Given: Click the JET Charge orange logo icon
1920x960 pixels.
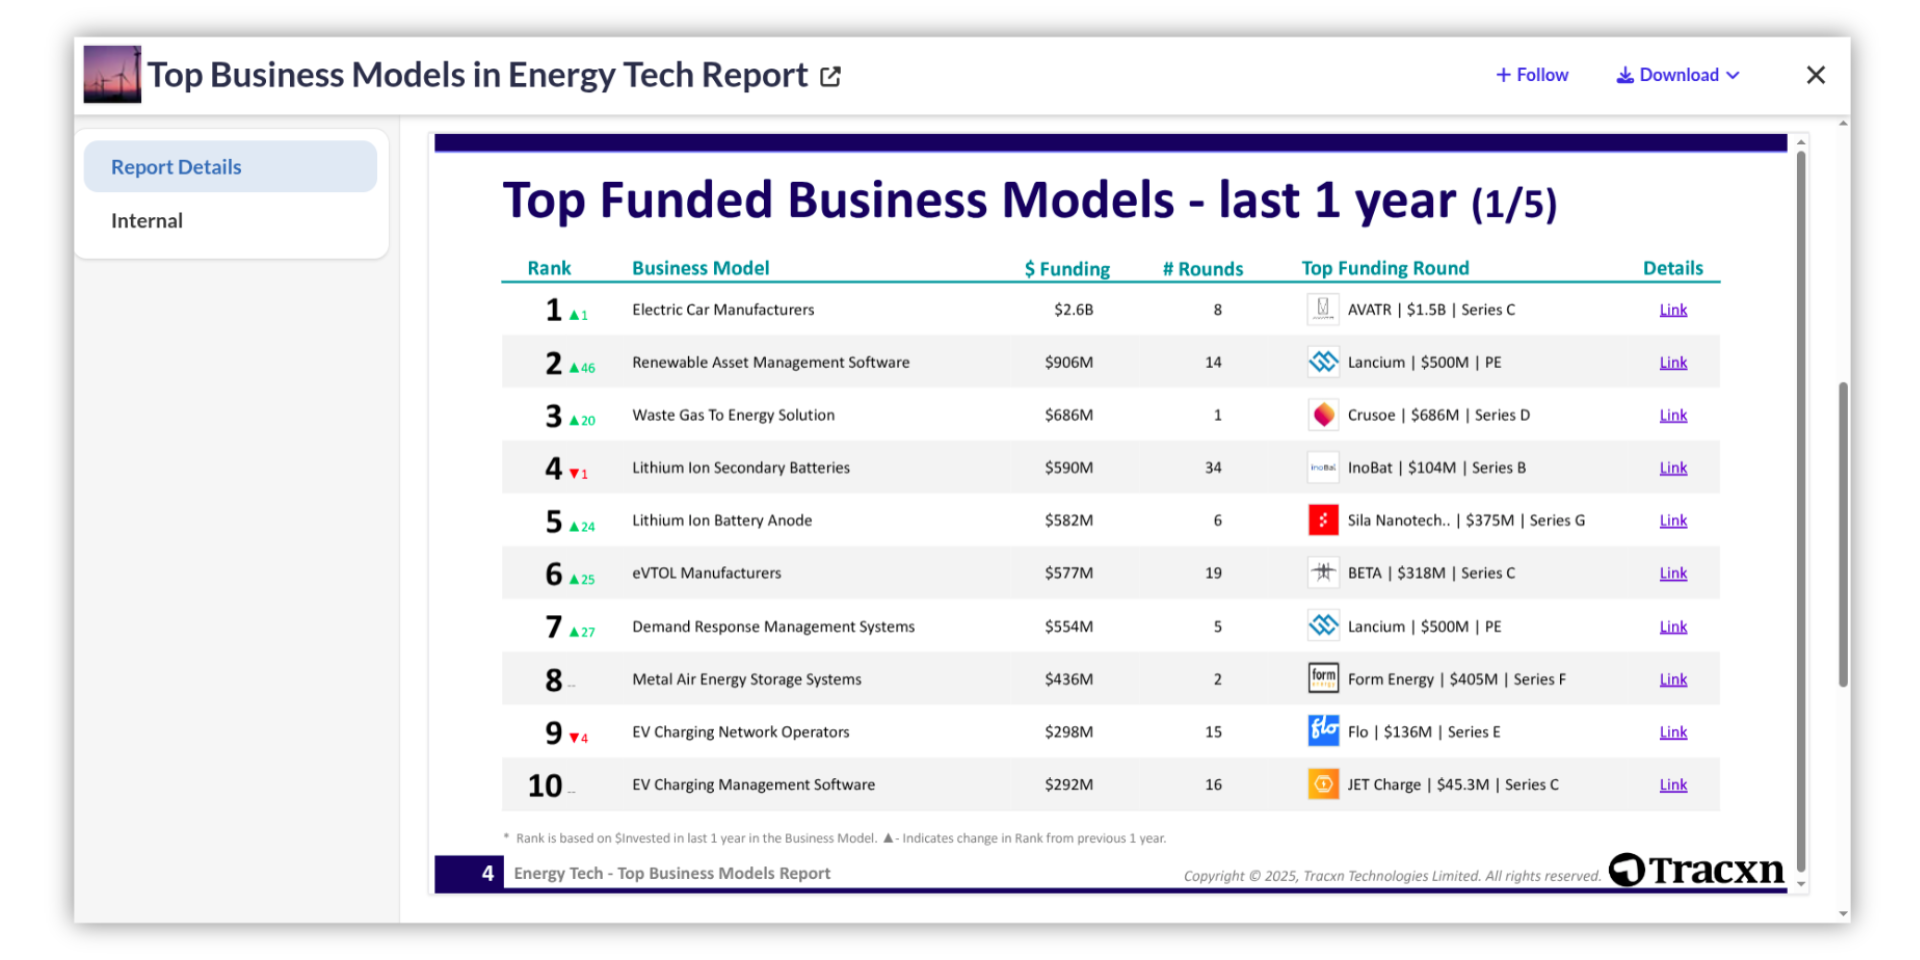Looking at the screenshot, I should (x=1323, y=784).
